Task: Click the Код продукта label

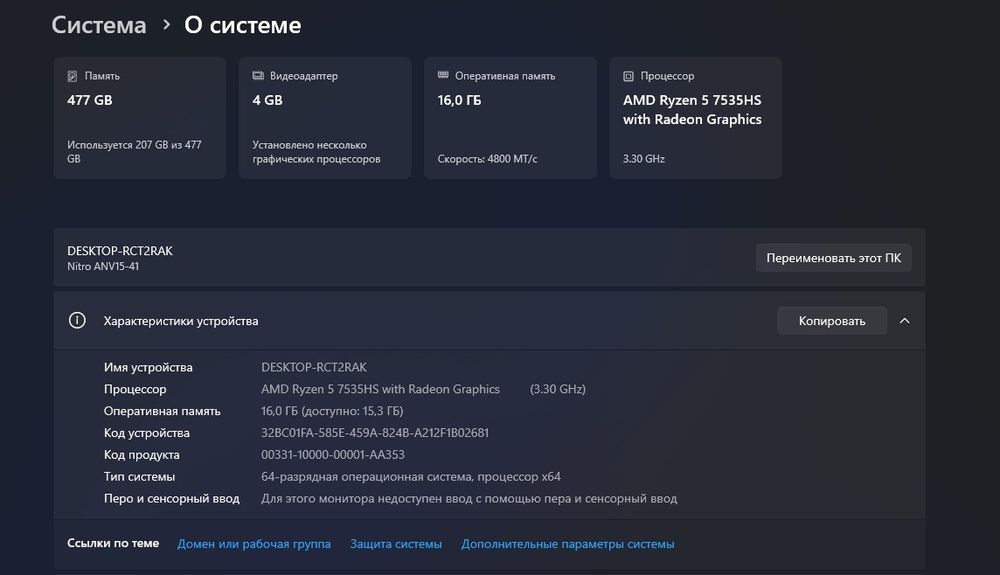Action: click(x=142, y=455)
